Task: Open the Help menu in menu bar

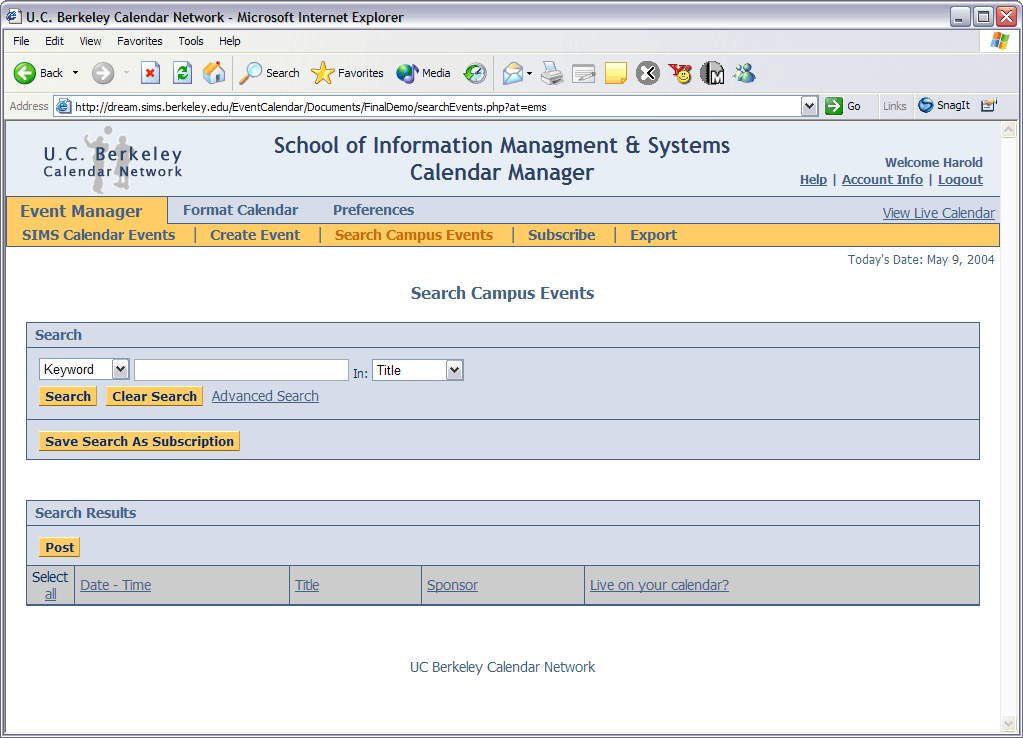Action: pyautogui.click(x=230, y=40)
